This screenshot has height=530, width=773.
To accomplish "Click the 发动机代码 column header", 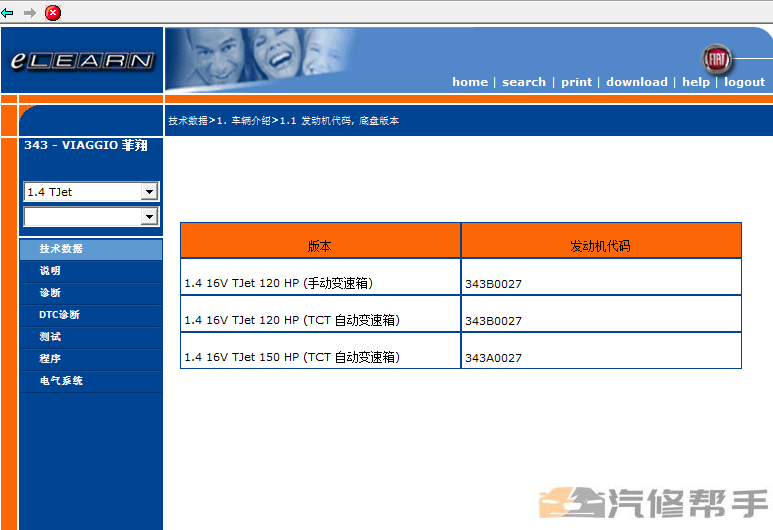I will coord(601,241).
